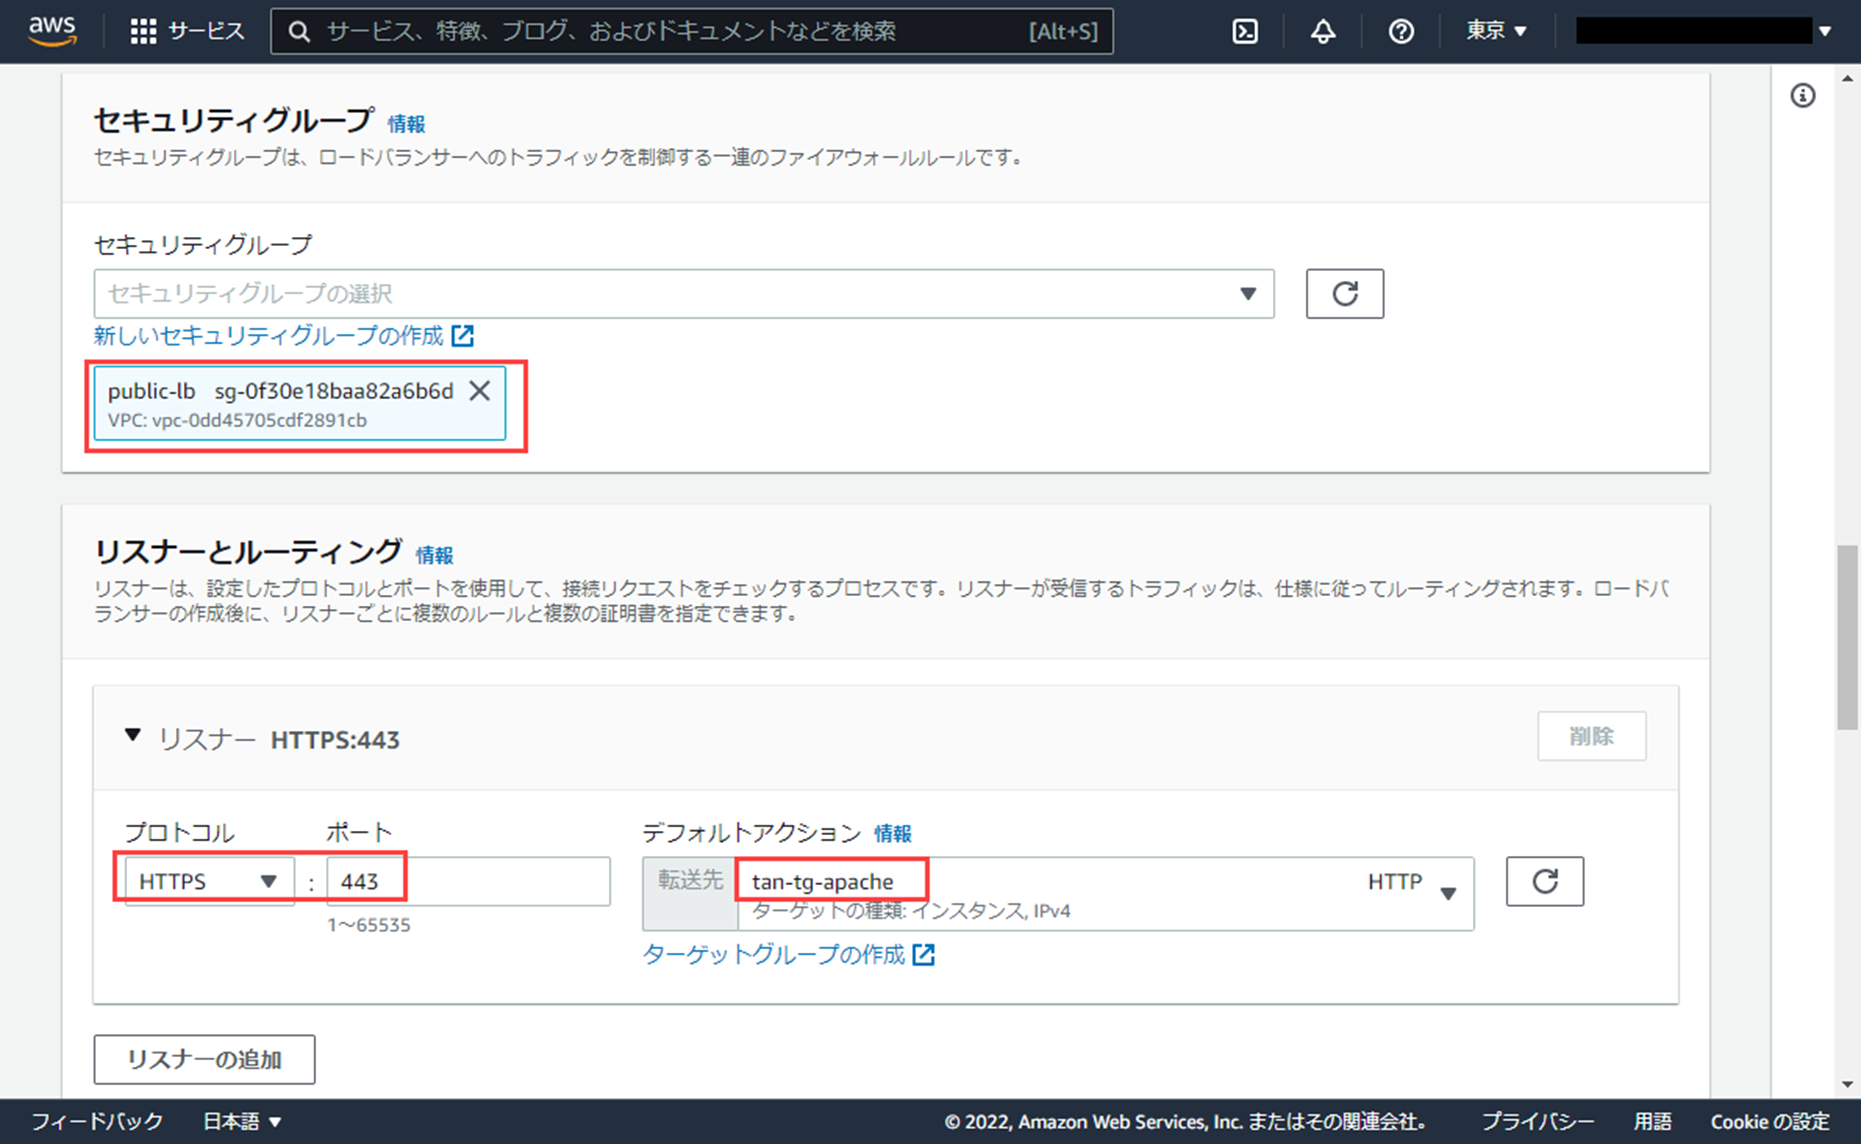Open 用語 footer link
The image size is (1861, 1144).
[1653, 1121]
